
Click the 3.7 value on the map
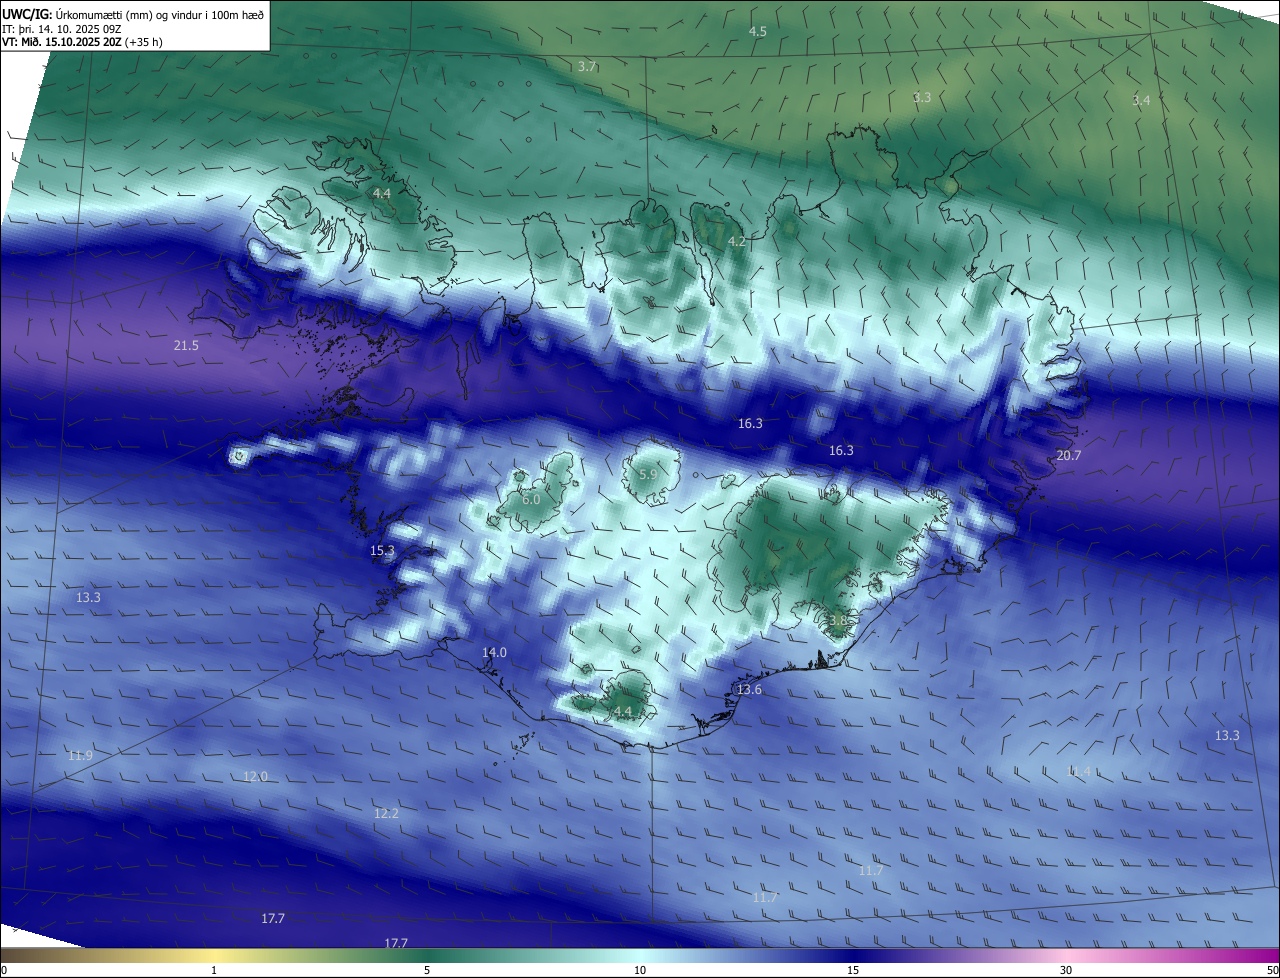[x=587, y=66]
